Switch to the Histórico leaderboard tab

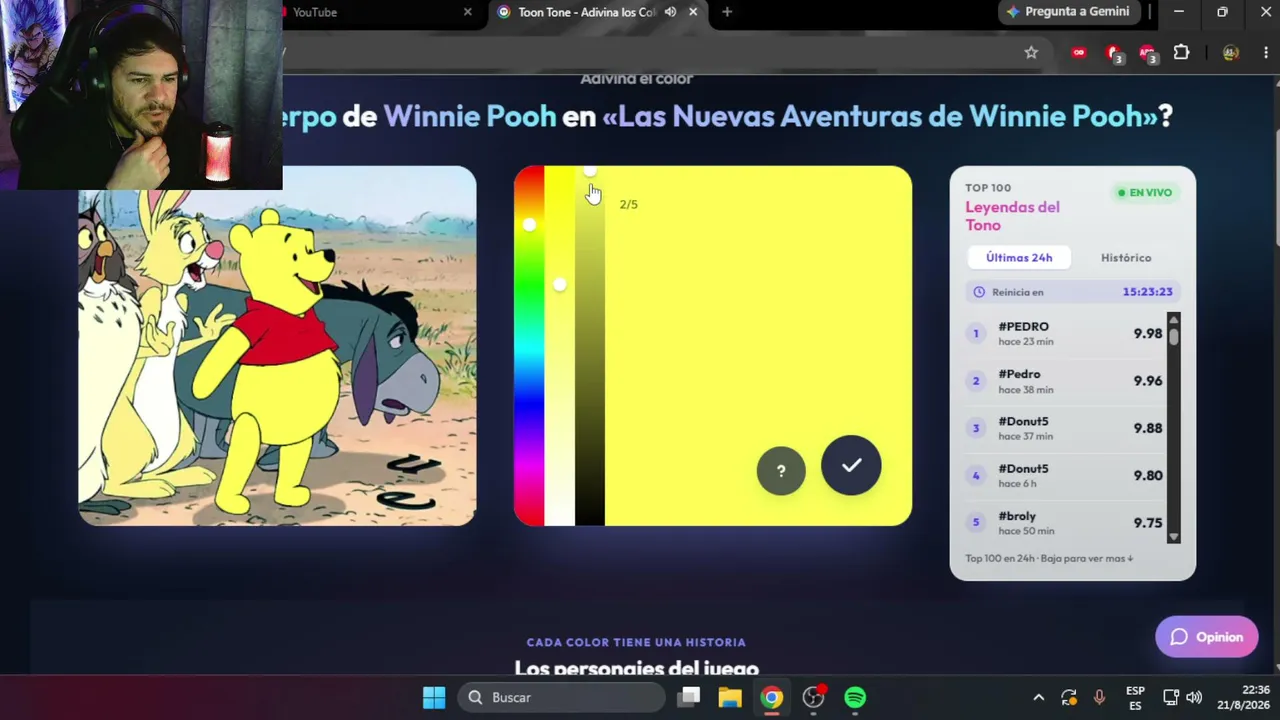coord(1126,257)
